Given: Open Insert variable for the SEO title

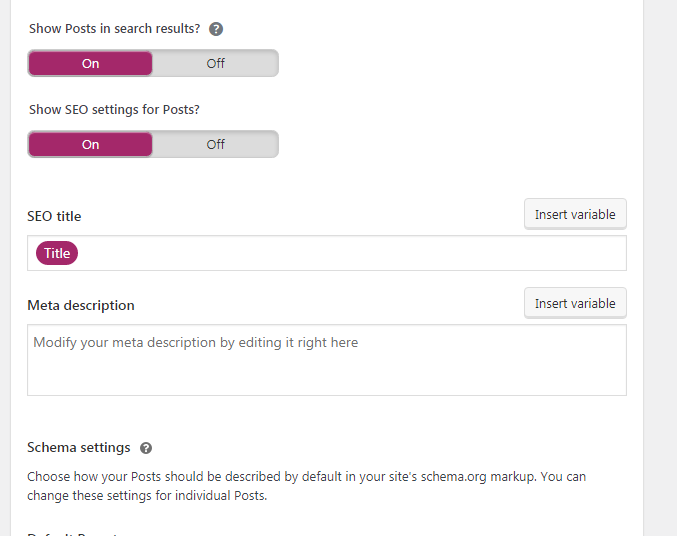Looking at the screenshot, I should pyautogui.click(x=575, y=214).
